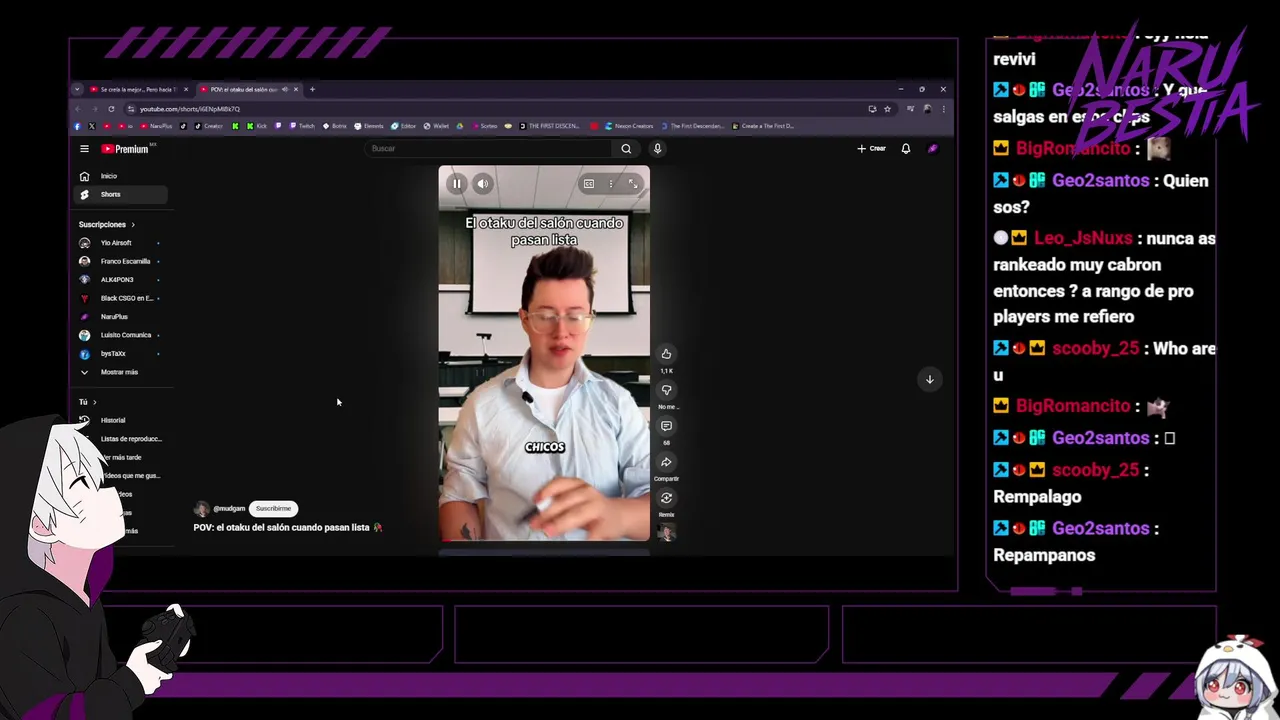Open the Nexon Creators bookmark
The height and width of the screenshot is (720, 1280).
[x=629, y=126]
